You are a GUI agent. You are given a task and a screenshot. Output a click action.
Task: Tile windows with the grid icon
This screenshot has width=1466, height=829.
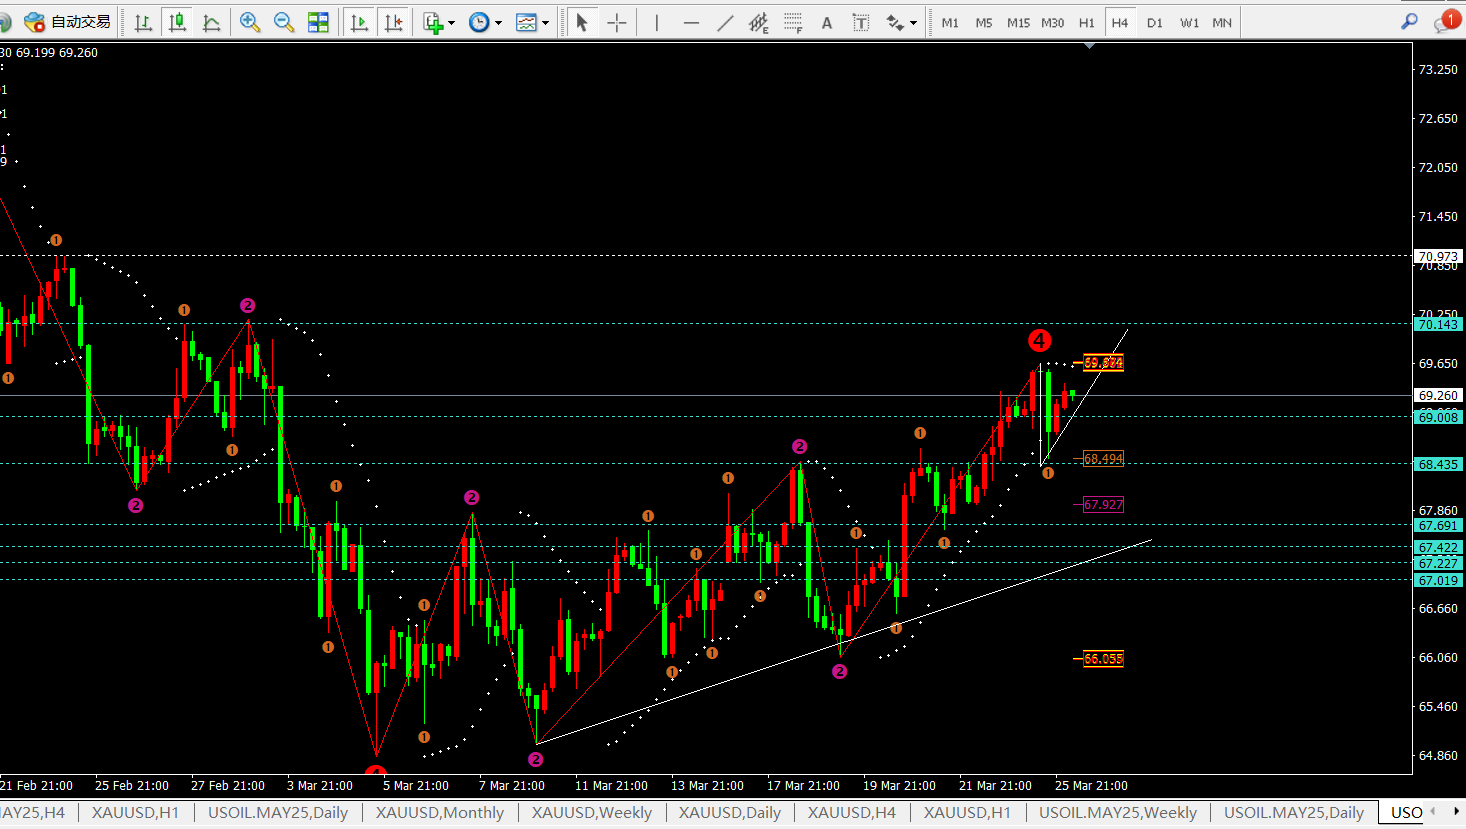pyautogui.click(x=318, y=22)
